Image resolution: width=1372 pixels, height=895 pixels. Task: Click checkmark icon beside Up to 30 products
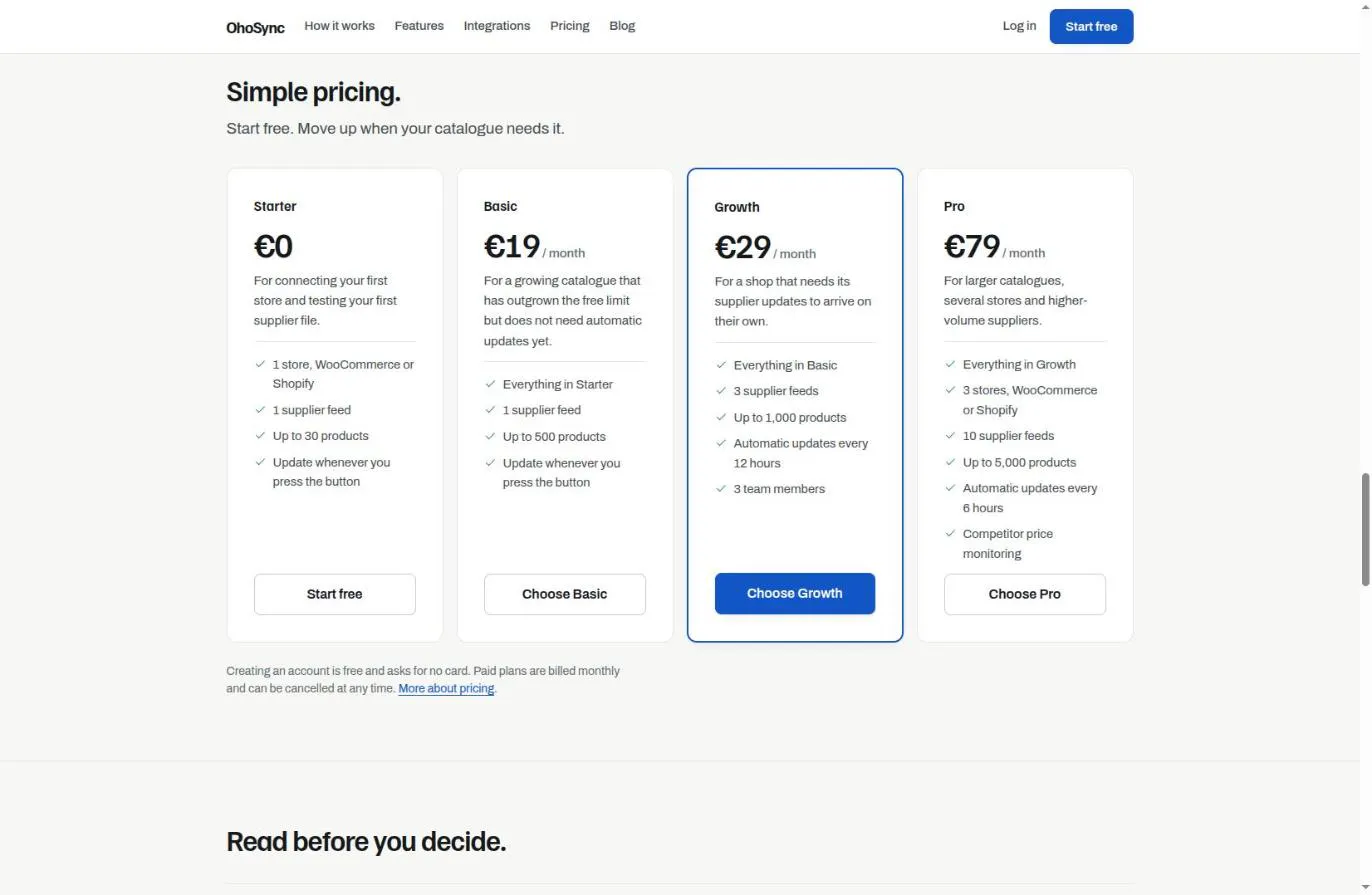pos(260,436)
